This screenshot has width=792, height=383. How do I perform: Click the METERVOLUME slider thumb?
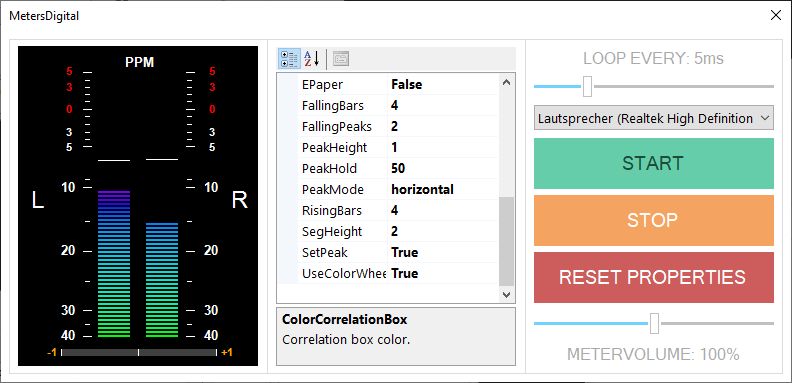pos(654,323)
